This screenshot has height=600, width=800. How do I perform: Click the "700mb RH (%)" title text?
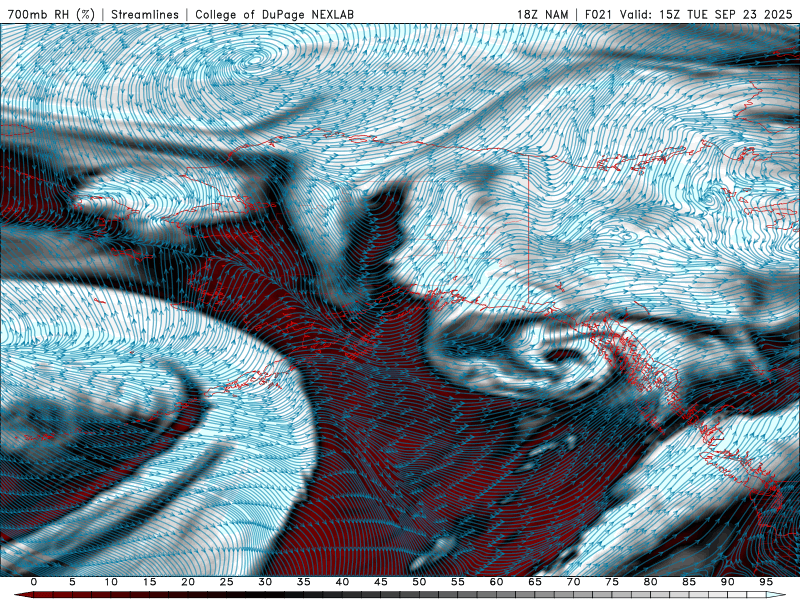[x=52, y=14]
